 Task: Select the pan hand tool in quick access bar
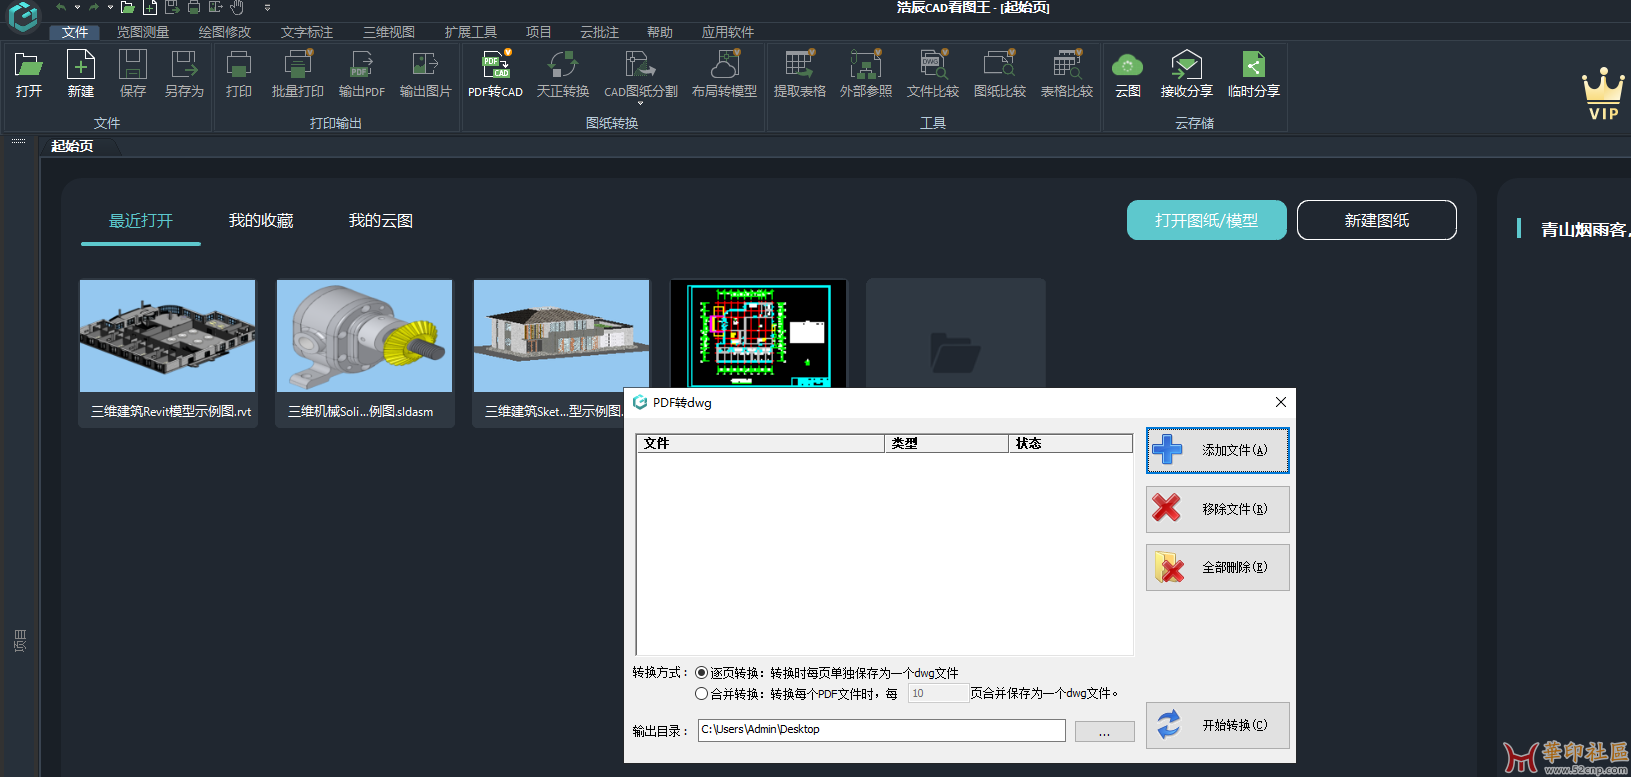click(238, 7)
